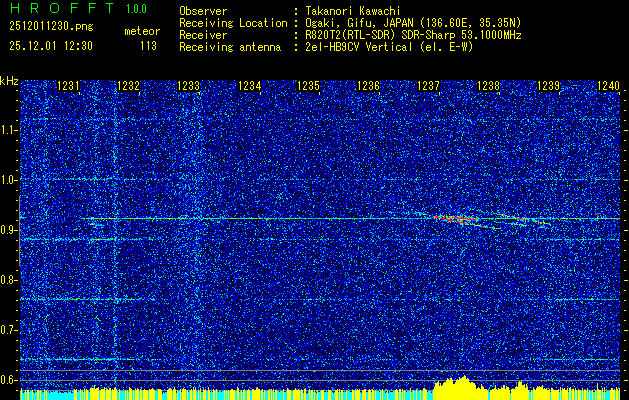Click the HROFFT title text
Viewport: 629px width, 400px height.
(62, 8)
